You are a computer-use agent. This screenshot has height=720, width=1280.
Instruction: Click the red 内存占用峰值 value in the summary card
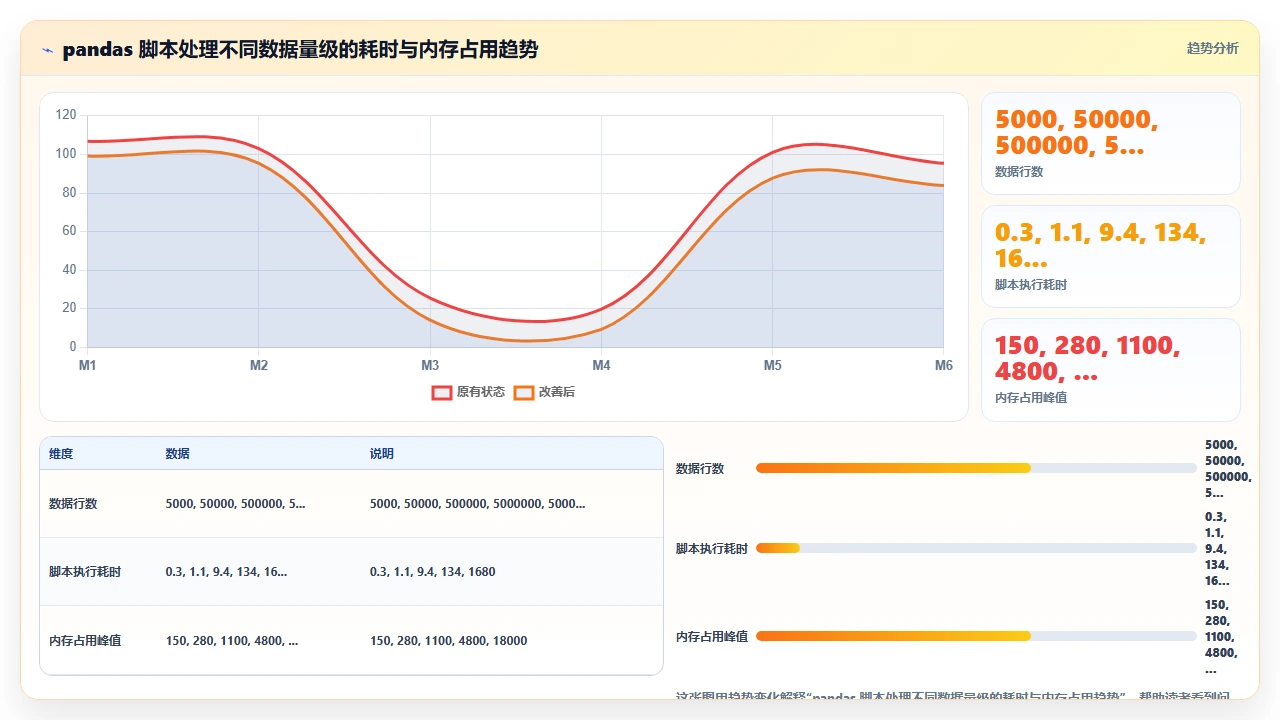pyautogui.click(x=1088, y=359)
